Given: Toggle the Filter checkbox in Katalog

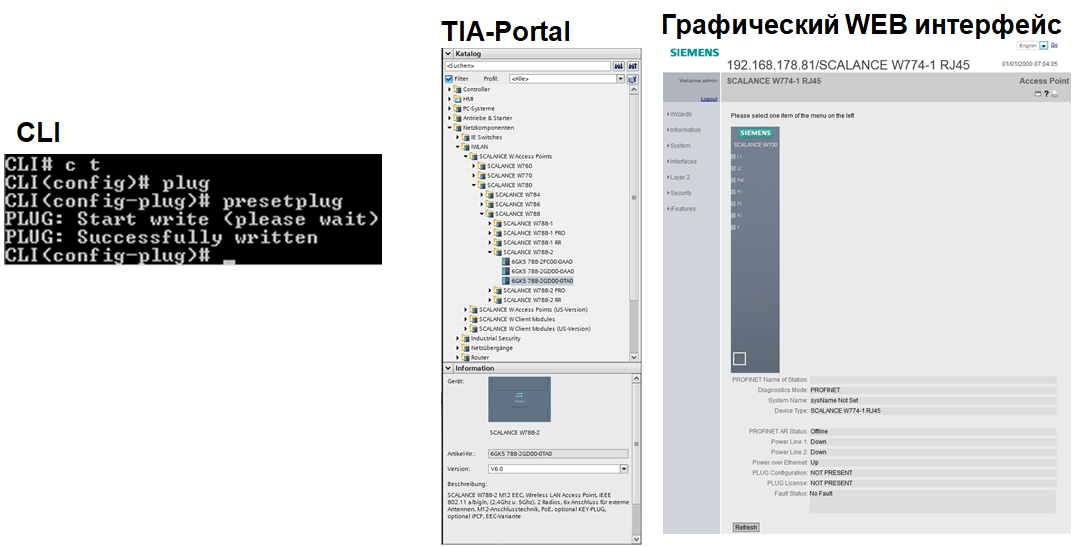Looking at the screenshot, I should pyautogui.click(x=449, y=79).
